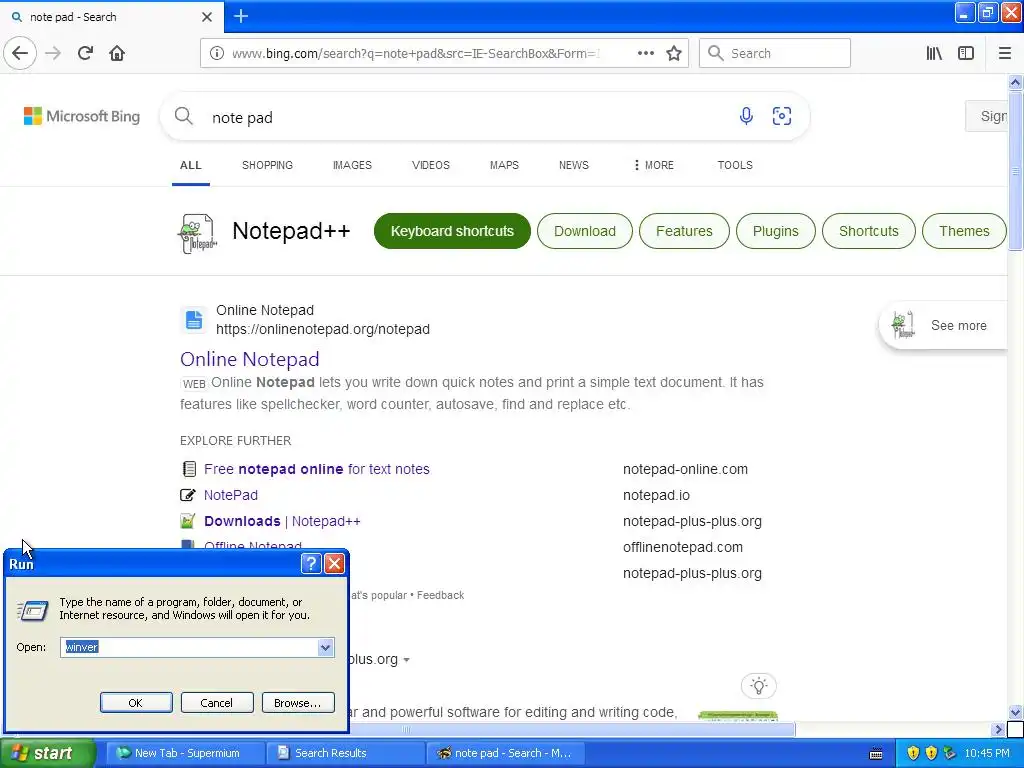Reload the current page
The width and height of the screenshot is (1024, 768).
point(85,53)
